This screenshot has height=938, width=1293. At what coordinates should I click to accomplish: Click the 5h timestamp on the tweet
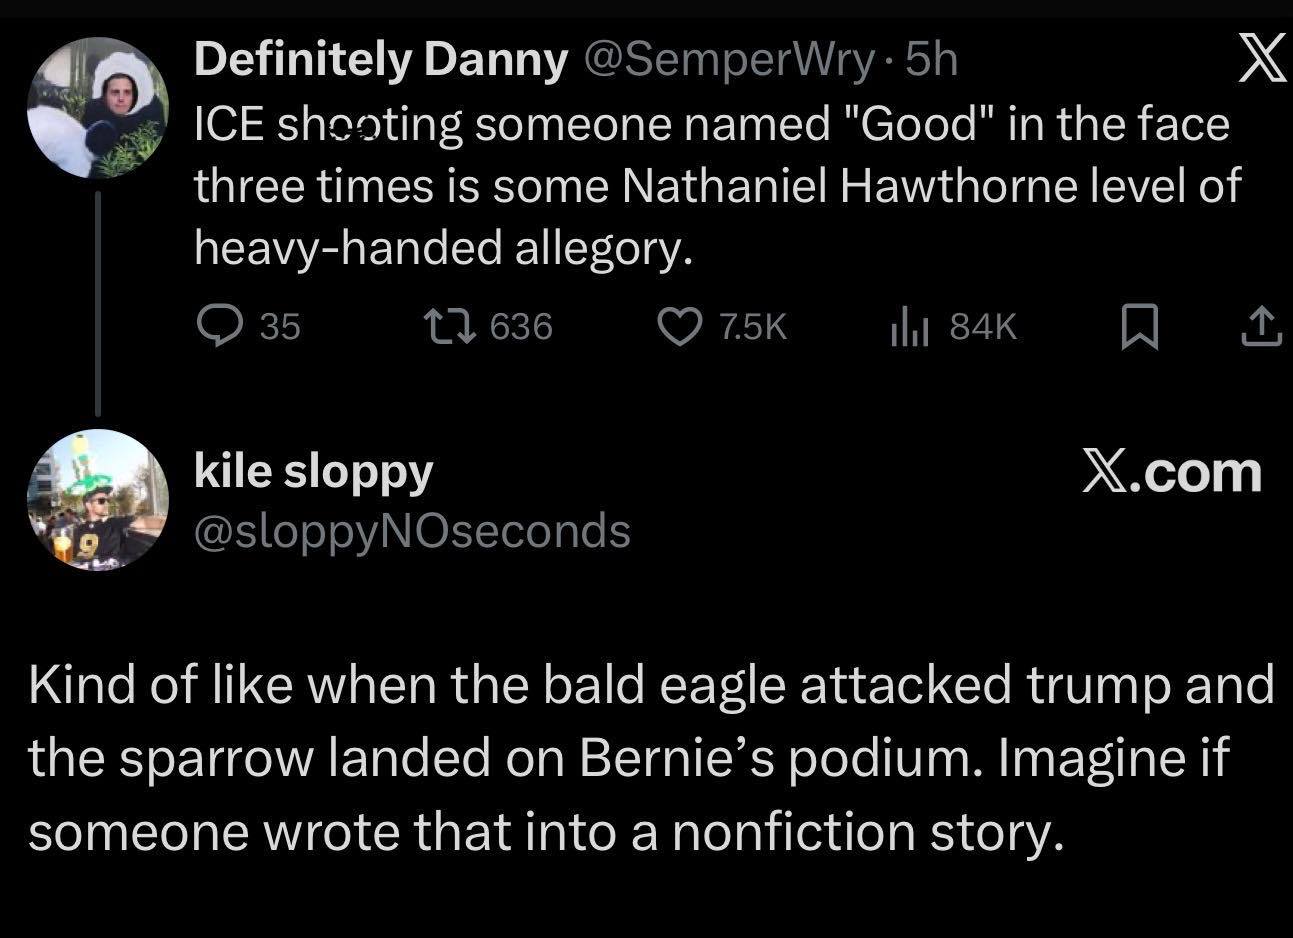click(931, 61)
